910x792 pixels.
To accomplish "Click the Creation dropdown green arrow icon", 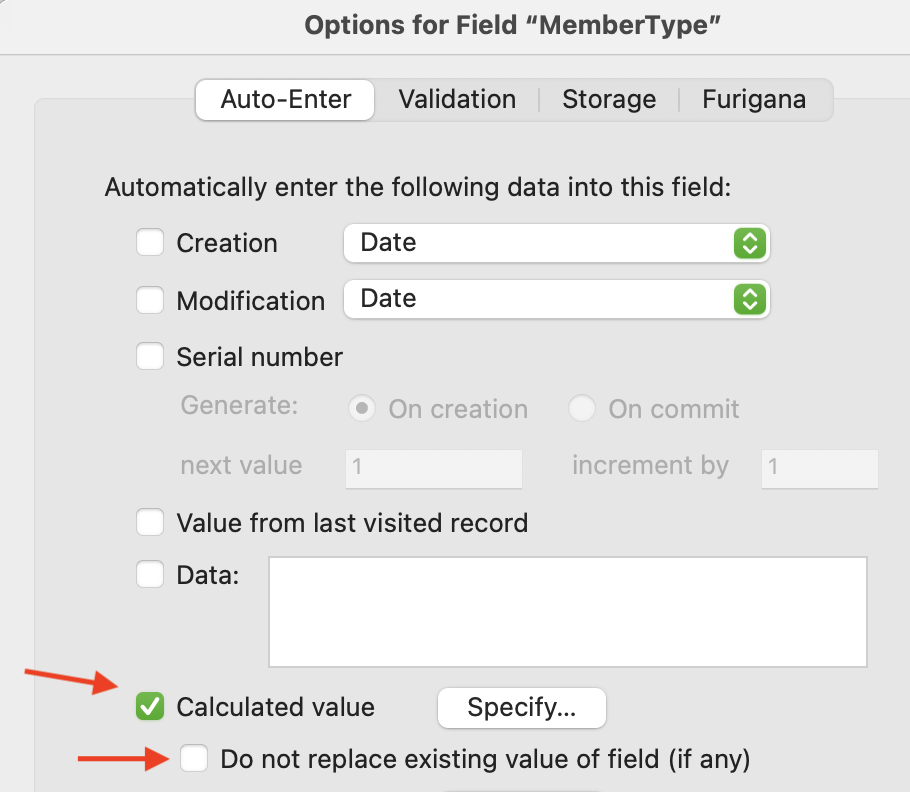I will (x=749, y=243).
